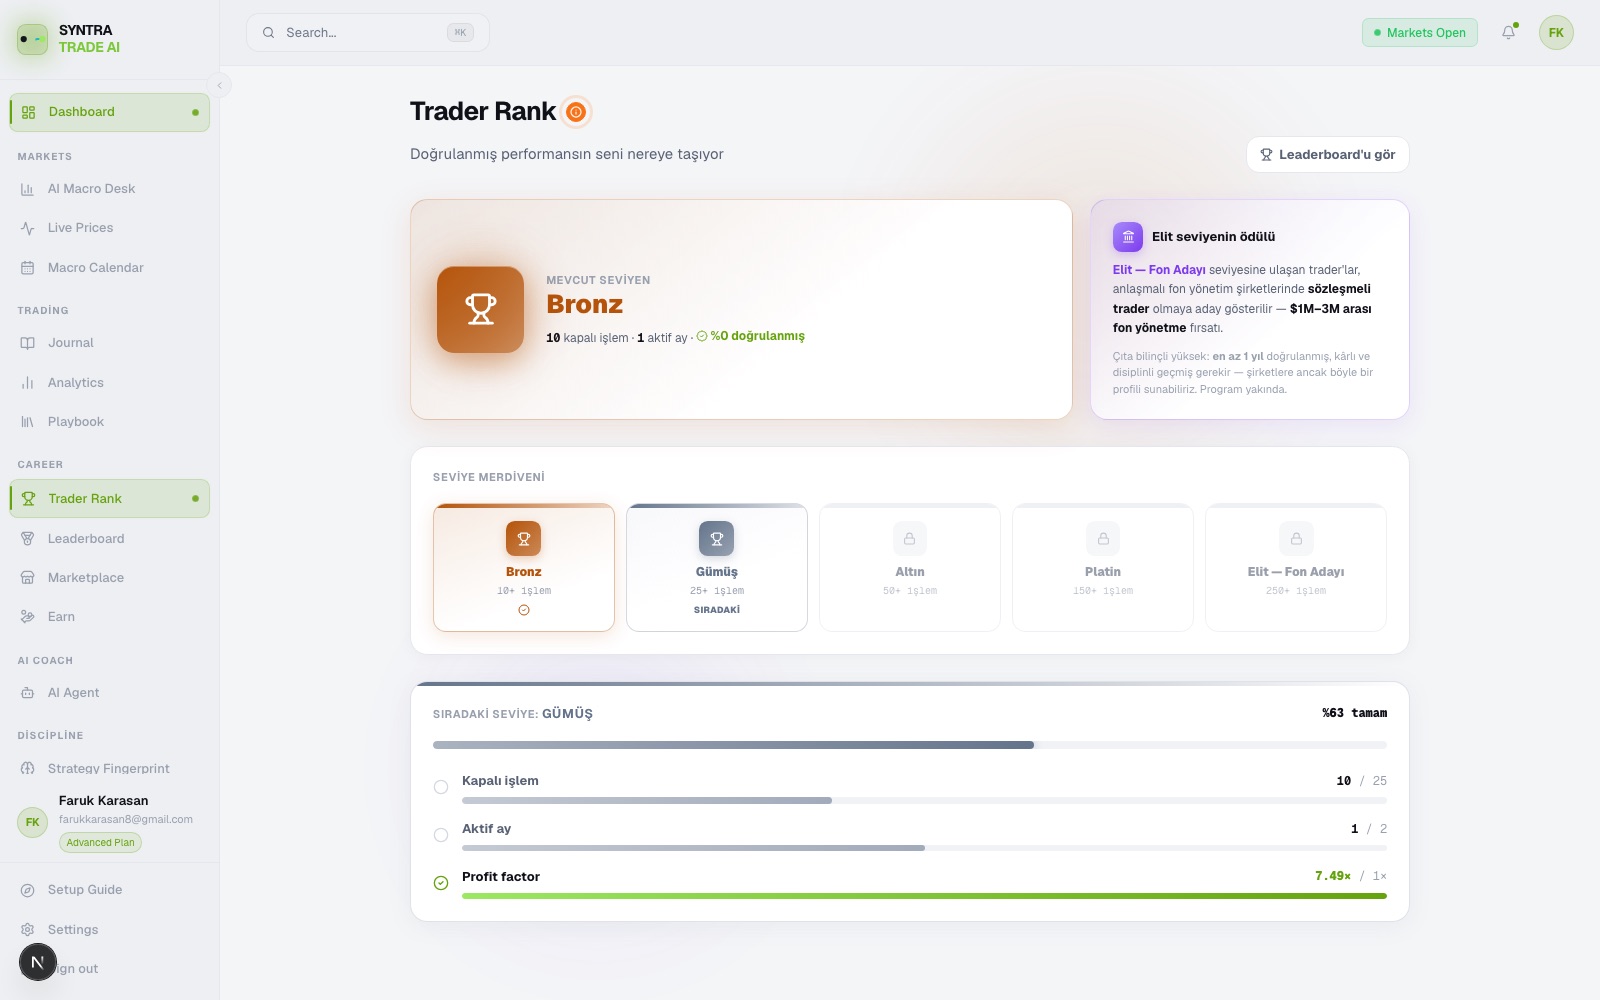Open Trader Rank in the sidebar

(110, 499)
